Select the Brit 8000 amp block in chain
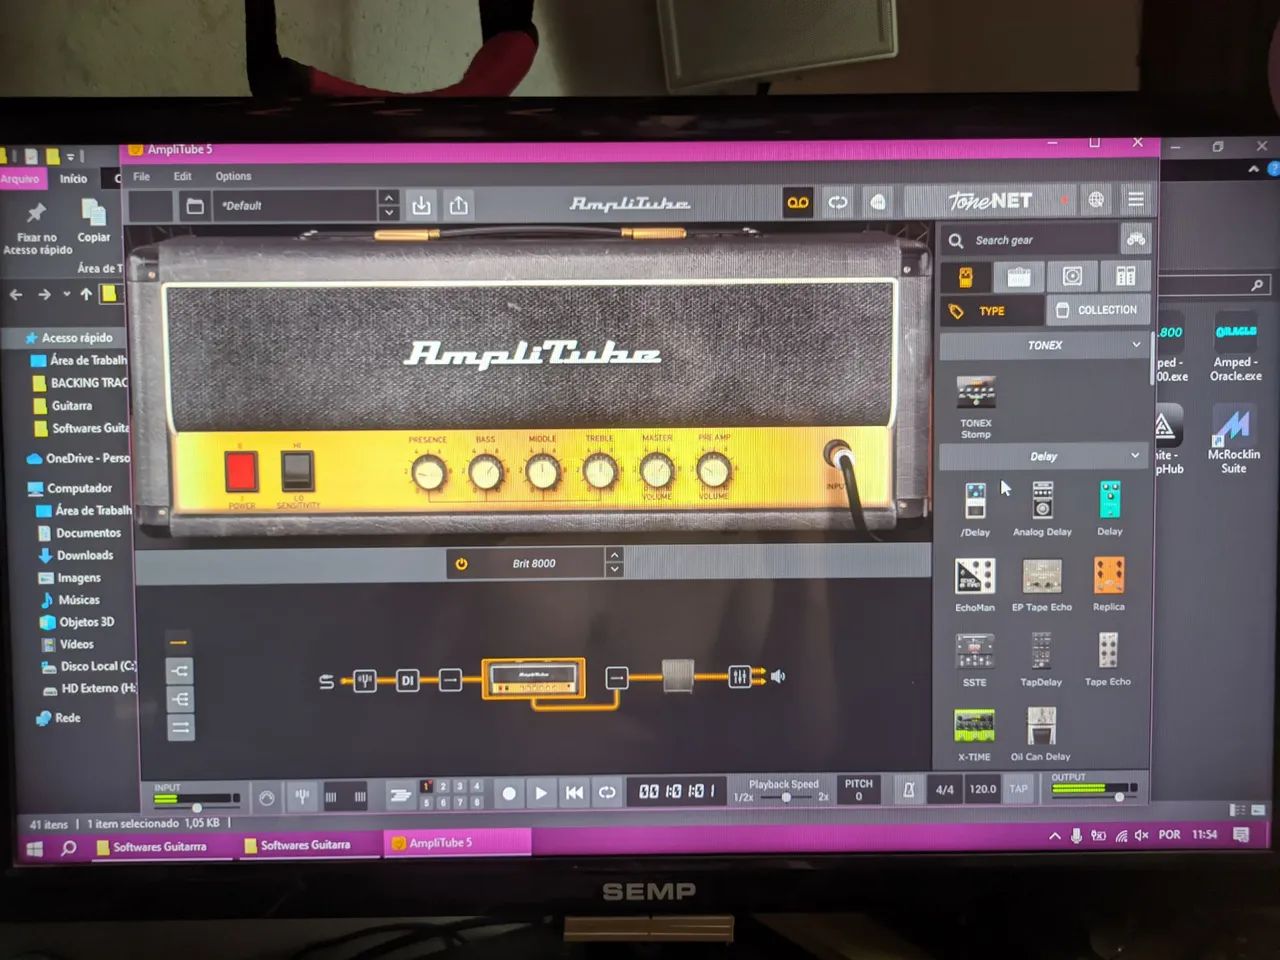Screen dimensions: 1280x960 pos(533,678)
